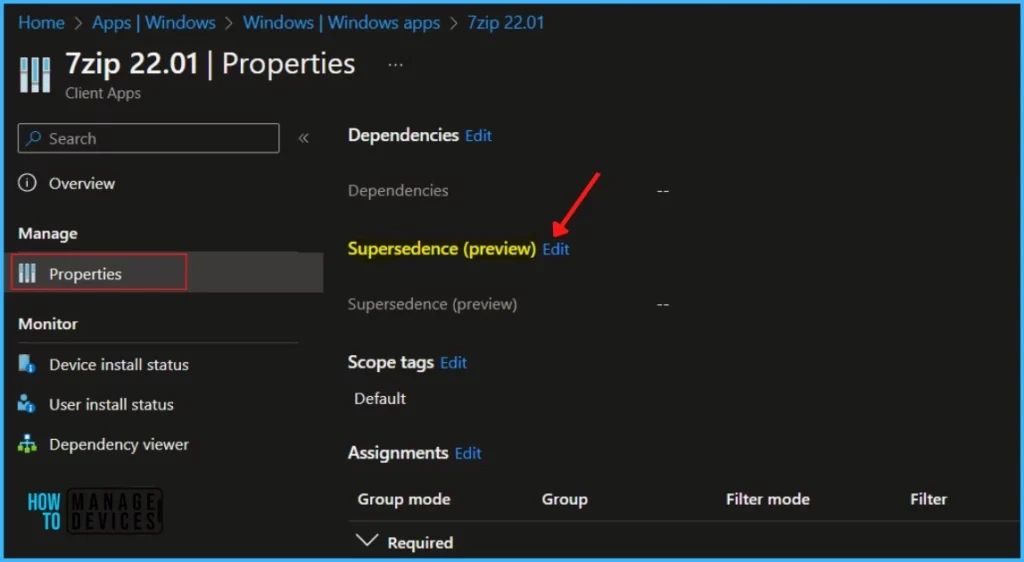The image size is (1024, 562).
Task: Click the magnifier icon in Search box
Action: [x=34, y=138]
